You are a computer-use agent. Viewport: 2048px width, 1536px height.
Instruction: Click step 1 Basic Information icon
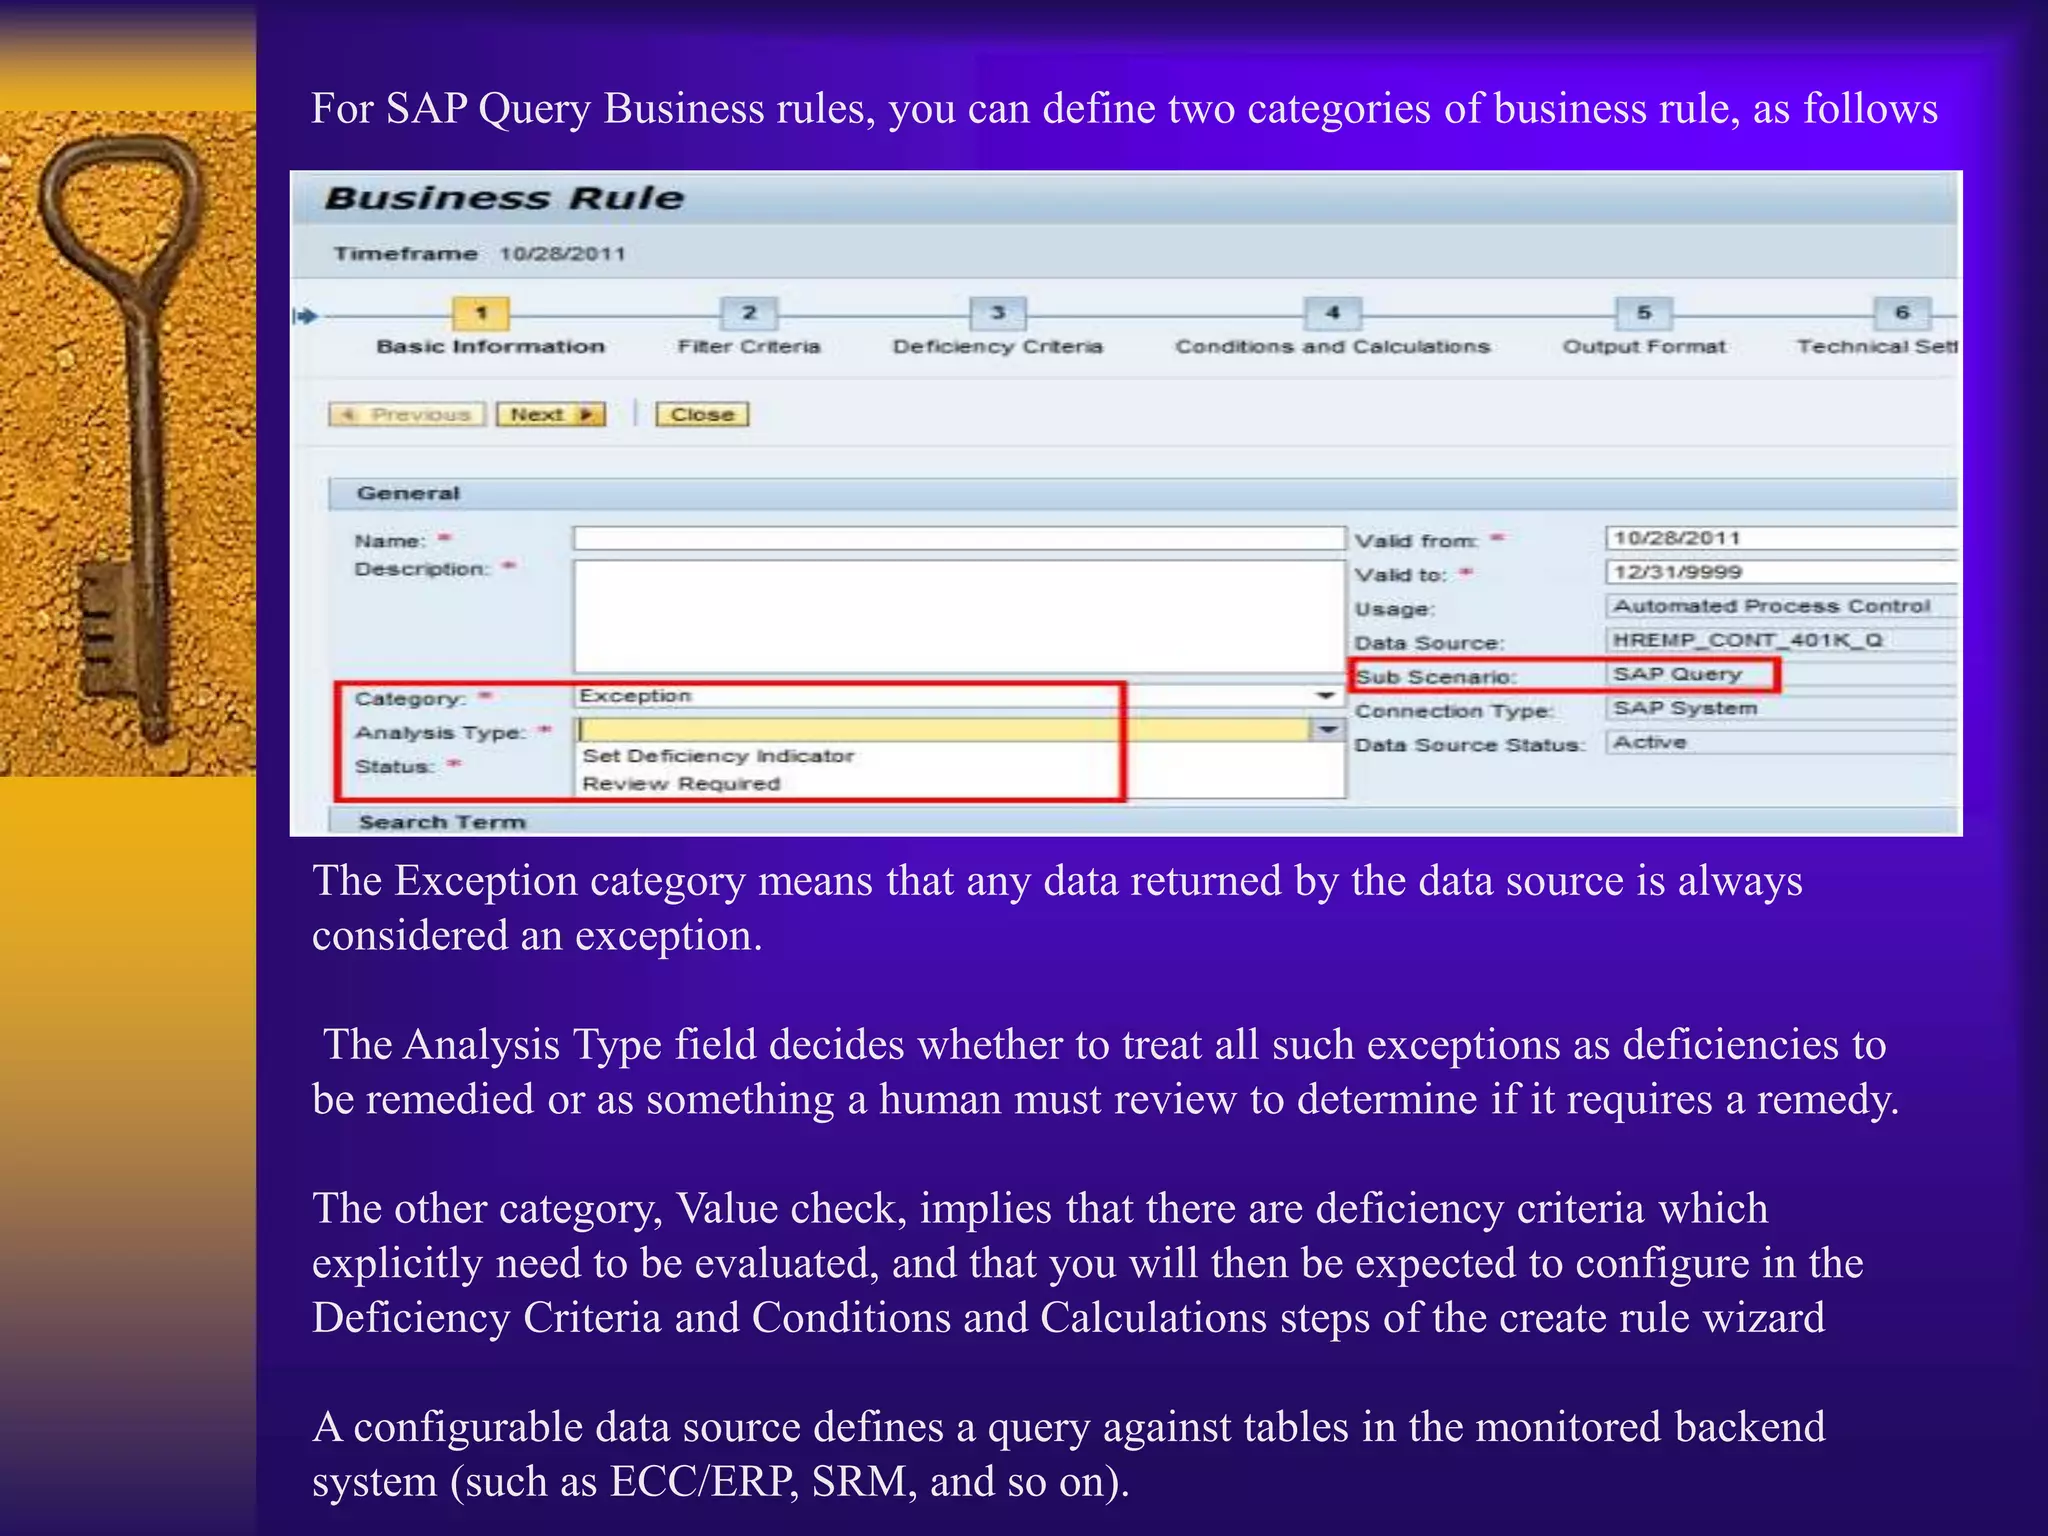pos(481,314)
